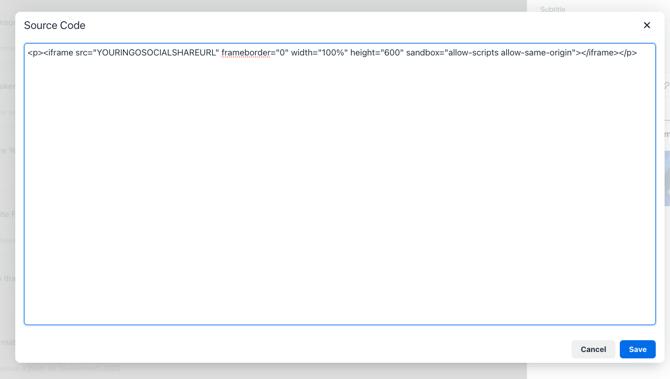
Task: Save the source code changes
Action: pyautogui.click(x=637, y=349)
